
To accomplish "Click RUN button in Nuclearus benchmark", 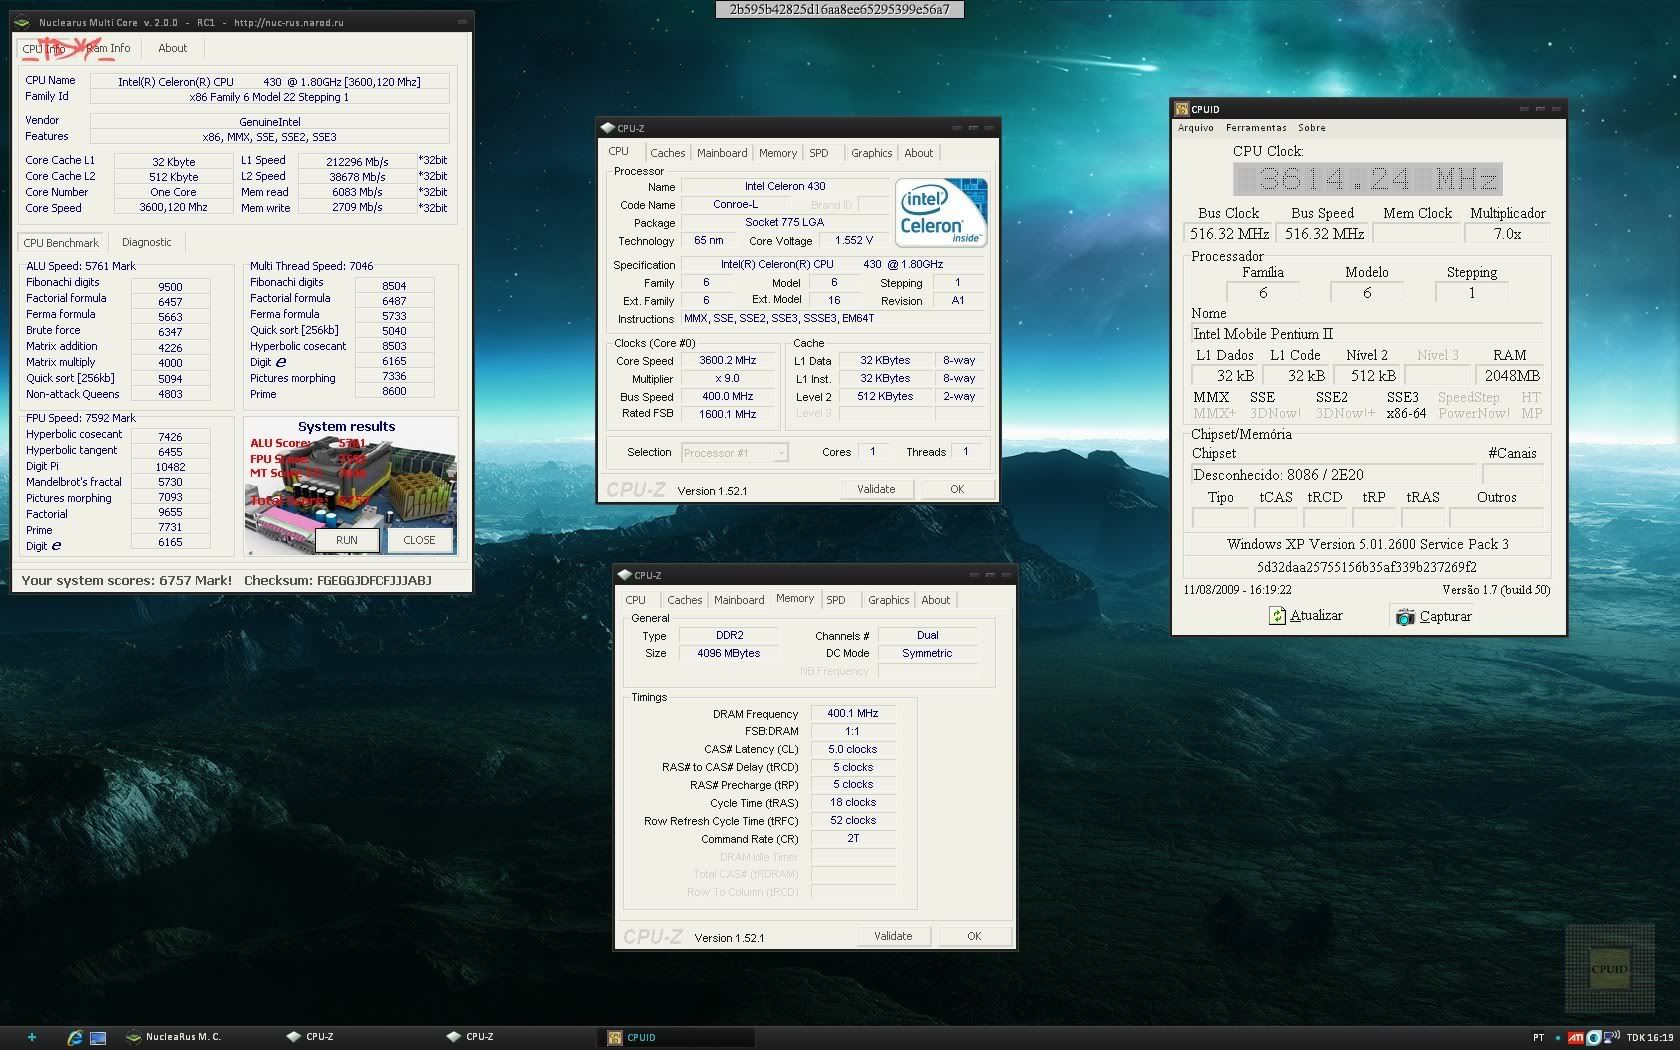I will 346,540.
